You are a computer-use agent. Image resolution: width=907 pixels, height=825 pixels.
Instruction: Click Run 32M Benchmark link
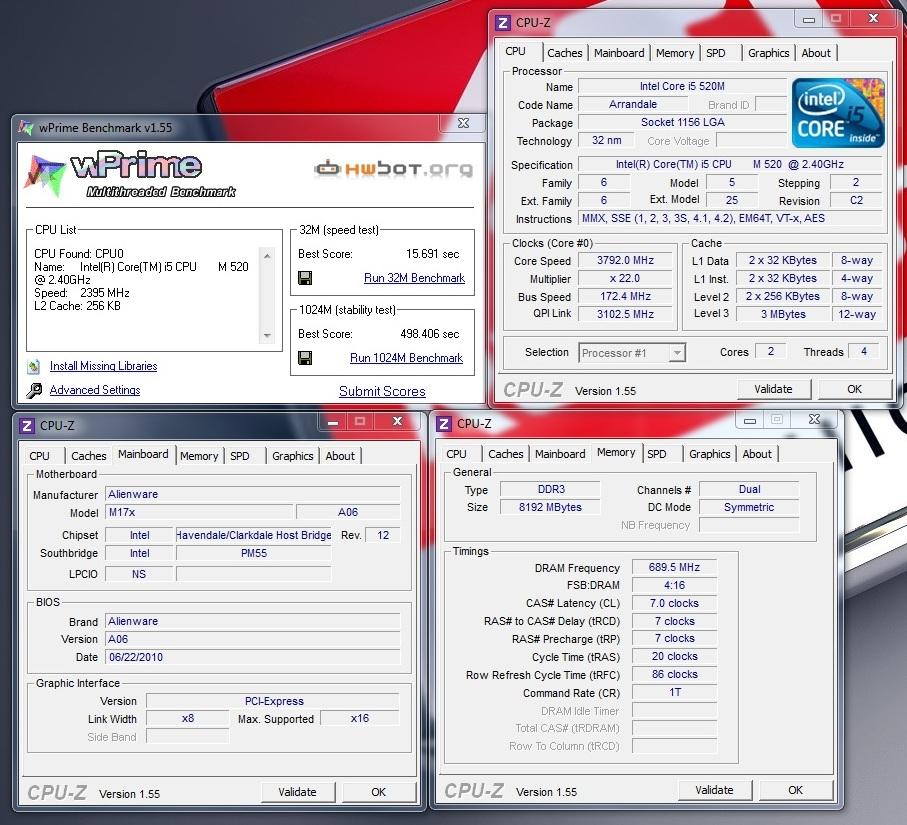click(414, 278)
